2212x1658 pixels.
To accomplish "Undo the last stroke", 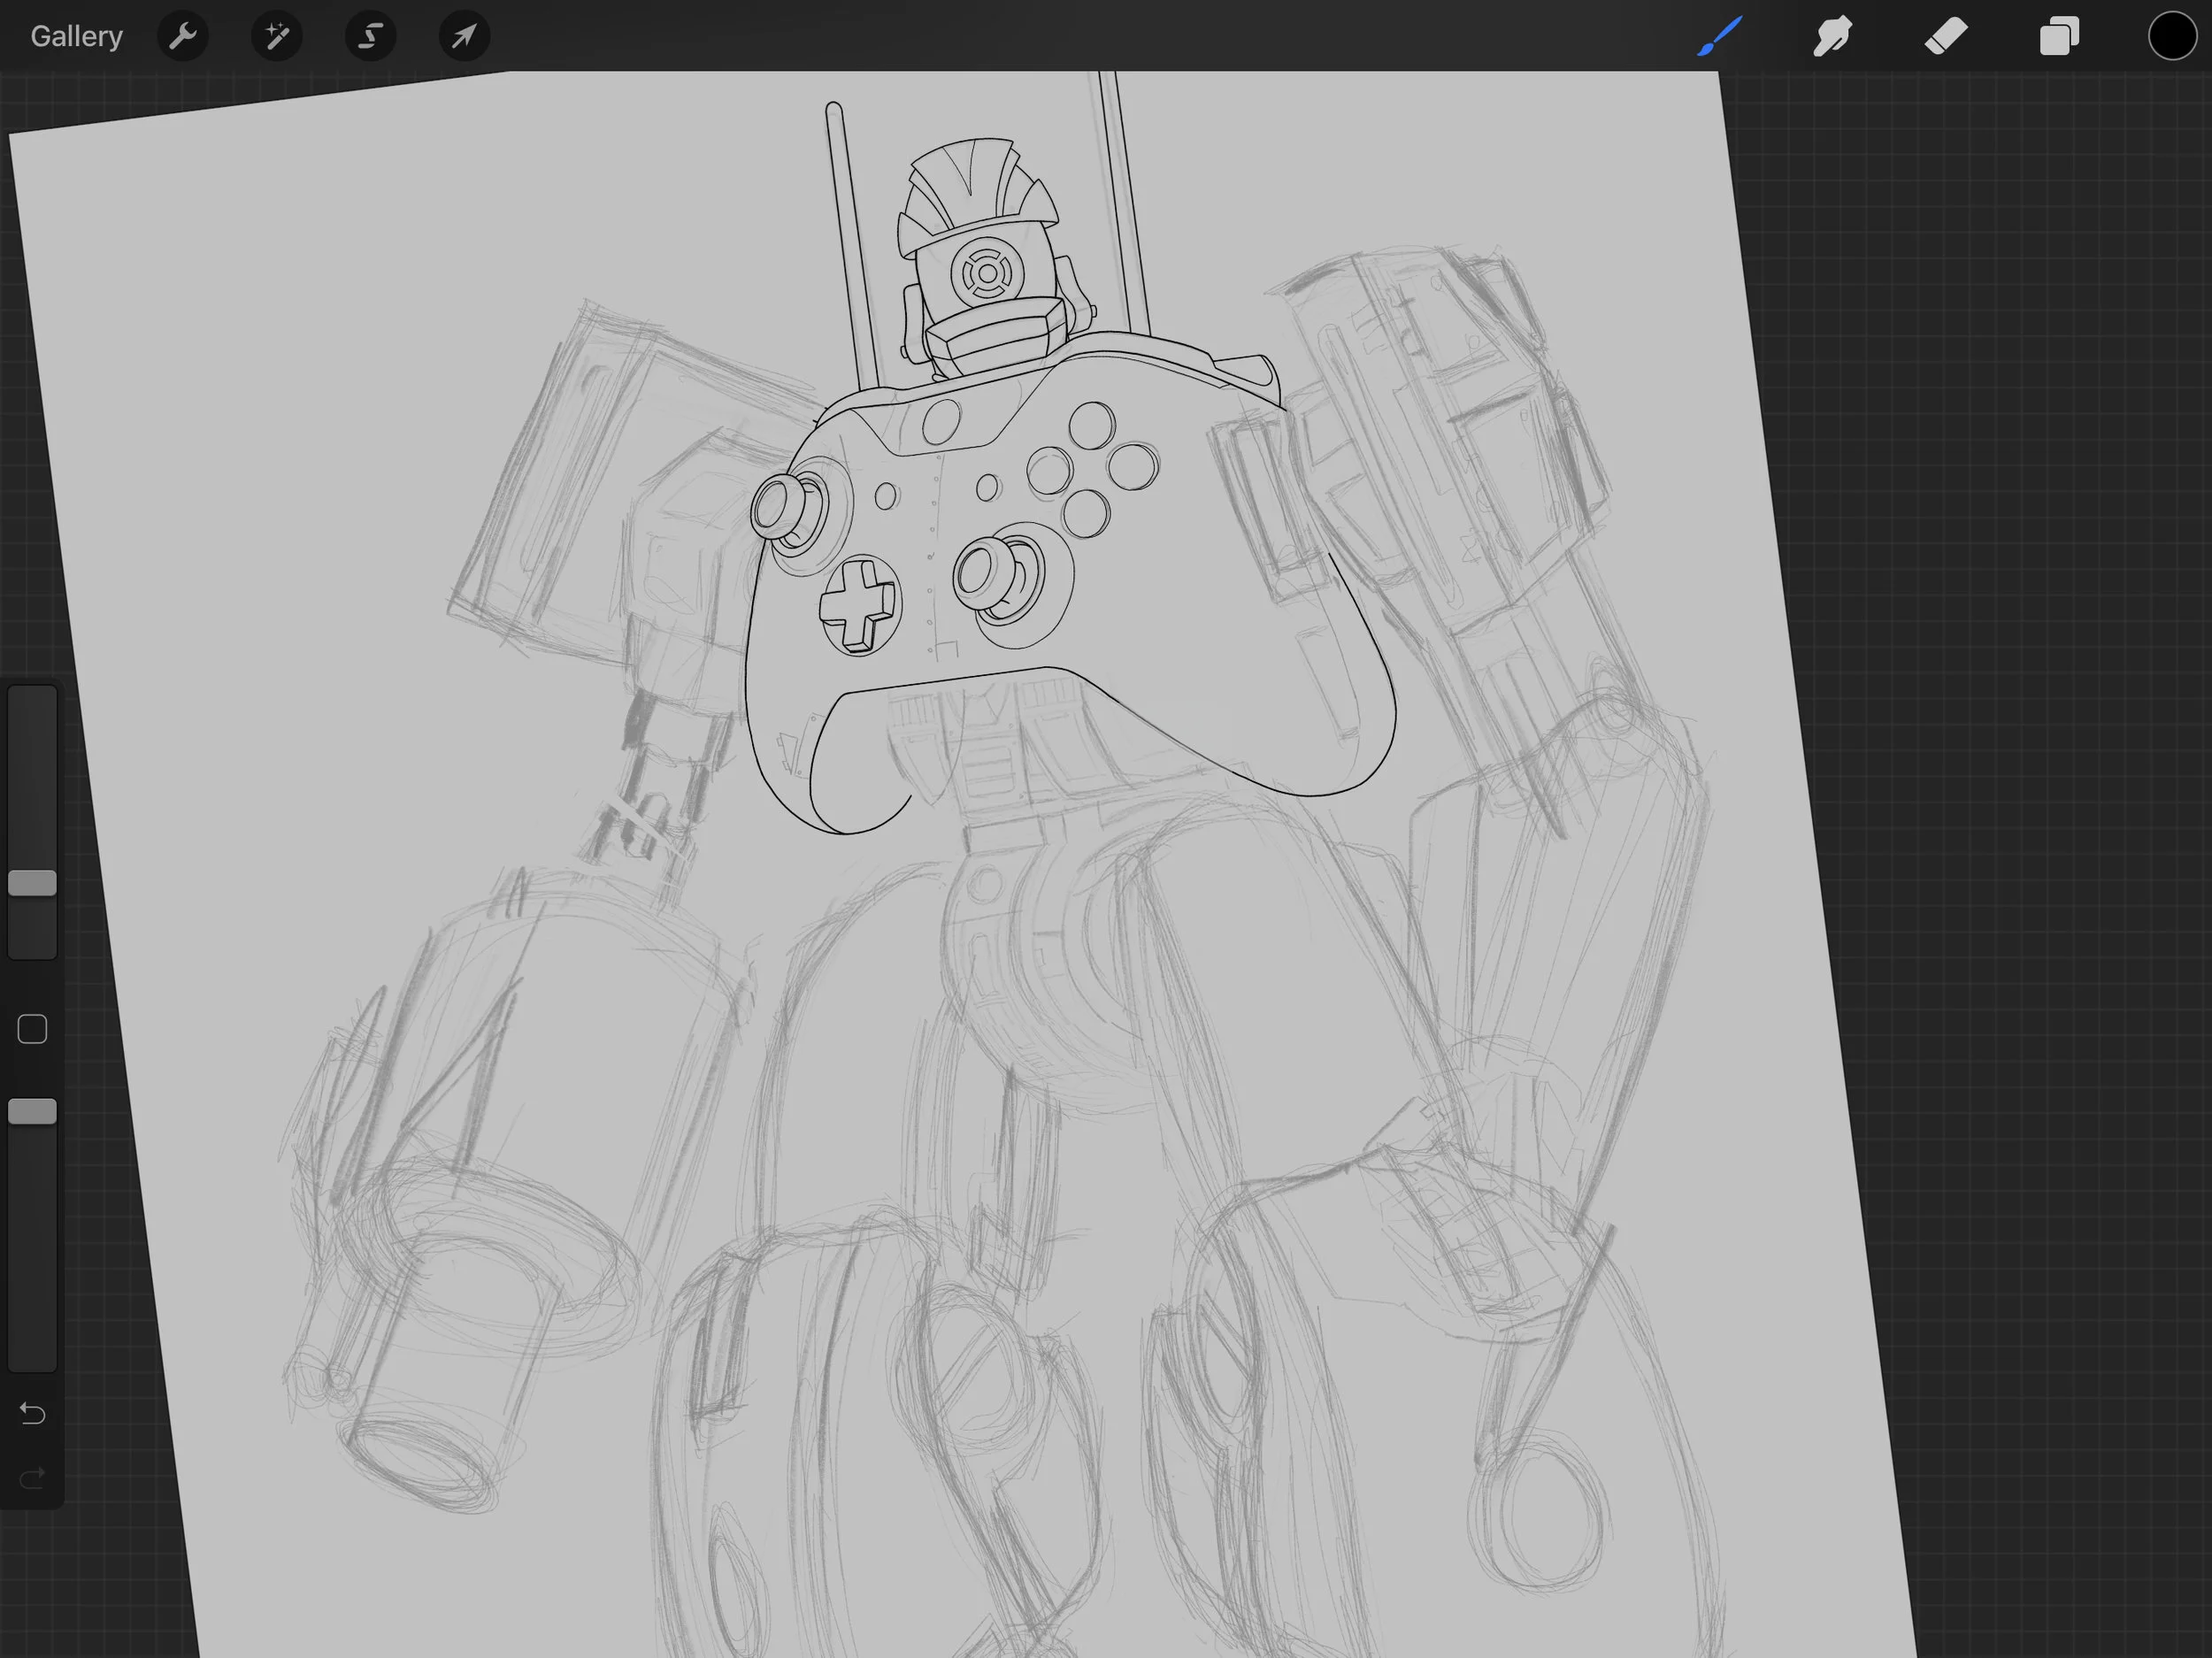I will [x=32, y=1413].
